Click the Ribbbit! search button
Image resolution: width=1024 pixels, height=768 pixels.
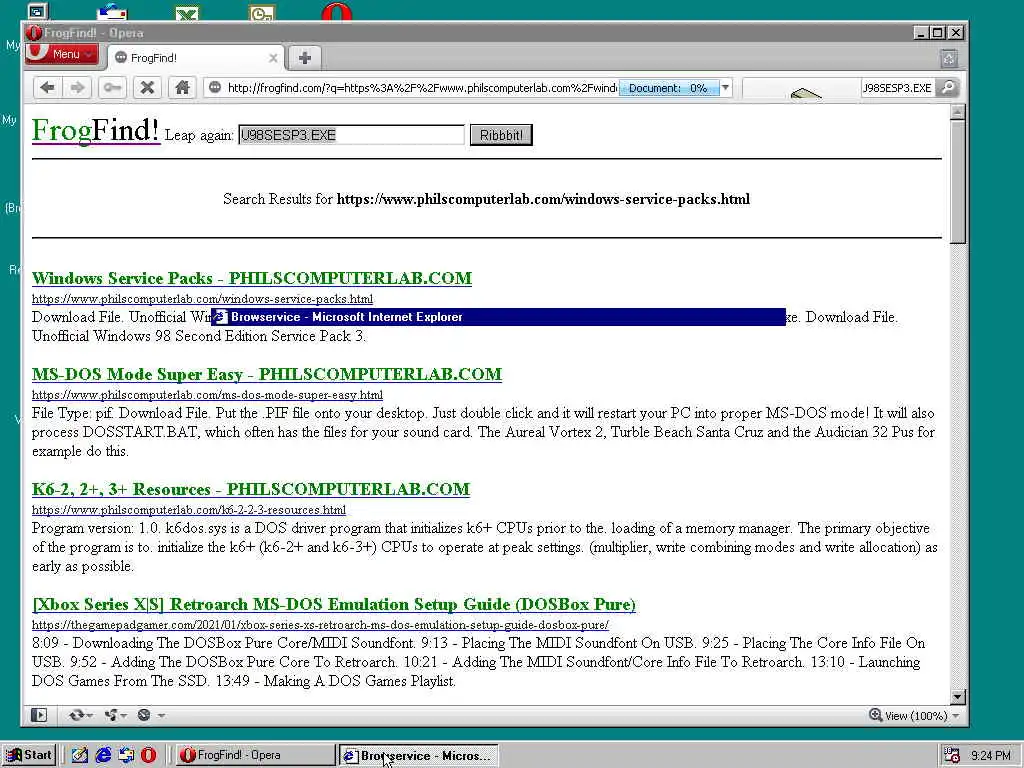501,135
